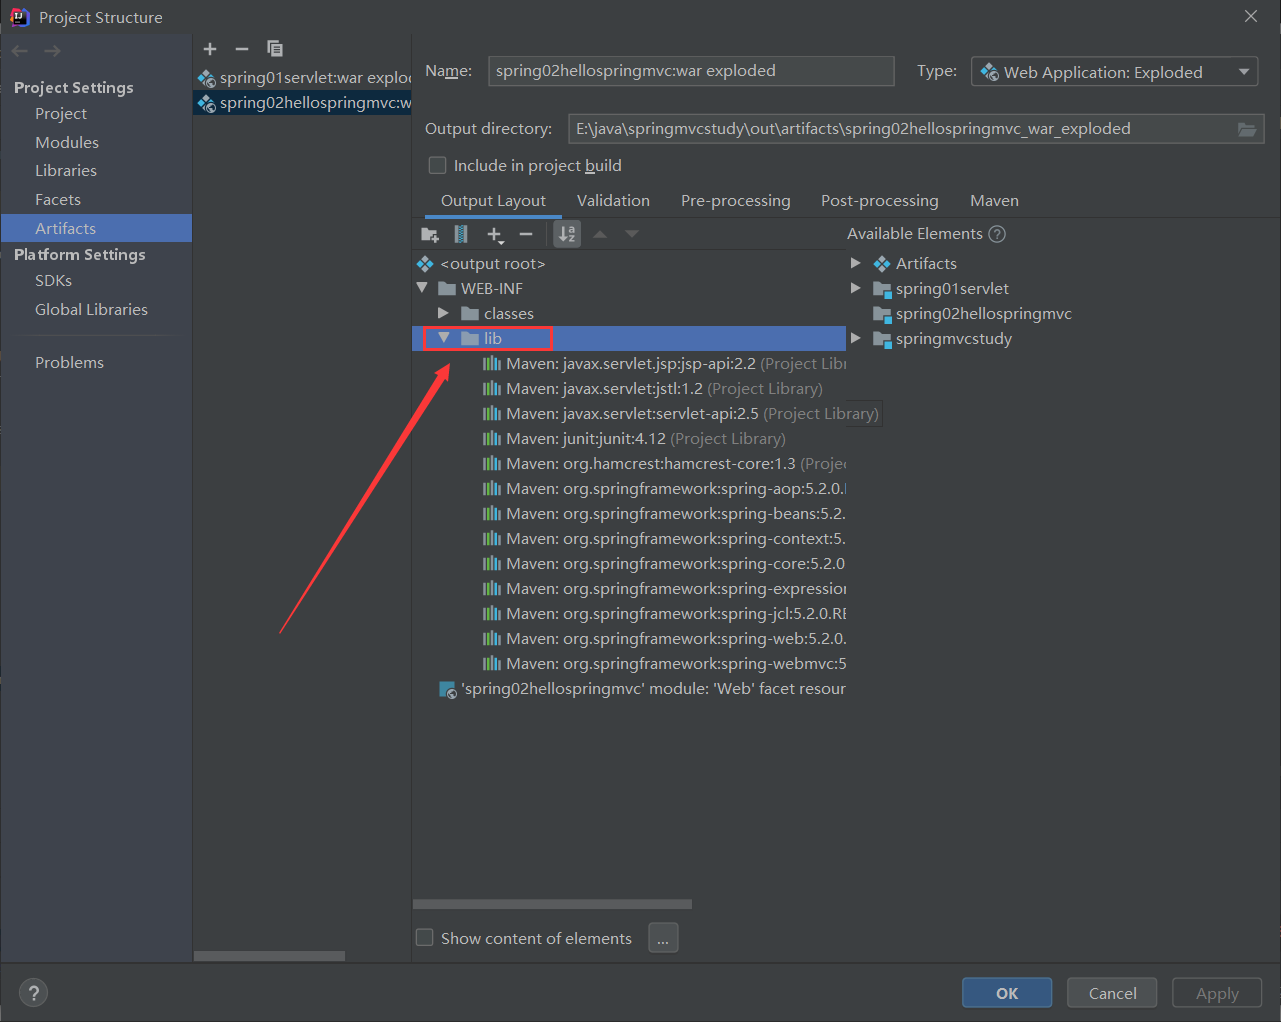Move the selected layout element up
The width and height of the screenshot is (1281, 1022).
[x=600, y=234]
